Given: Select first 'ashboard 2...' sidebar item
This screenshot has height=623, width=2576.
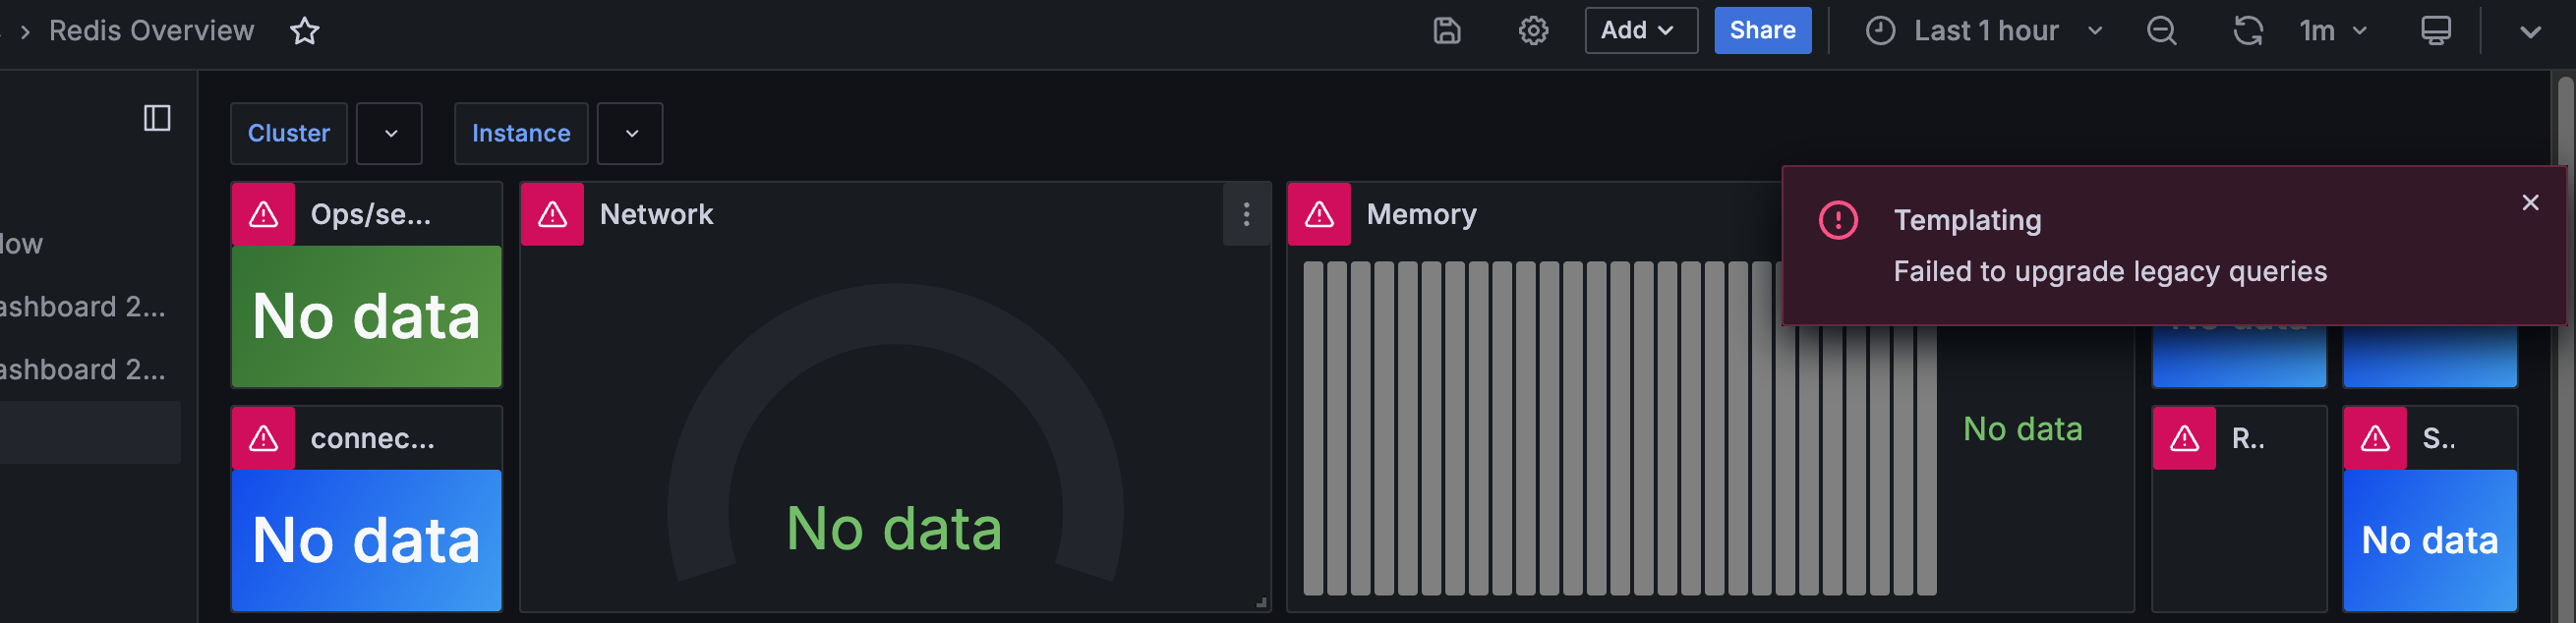Looking at the screenshot, I should [83, 307].
